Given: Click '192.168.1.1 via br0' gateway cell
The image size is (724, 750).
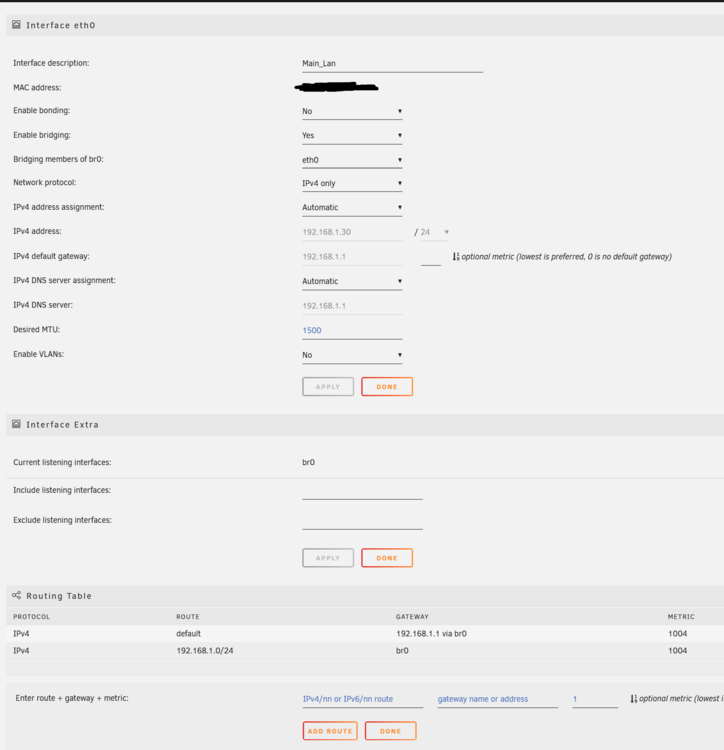Looking at the screenshot, I should coord(431,634).
